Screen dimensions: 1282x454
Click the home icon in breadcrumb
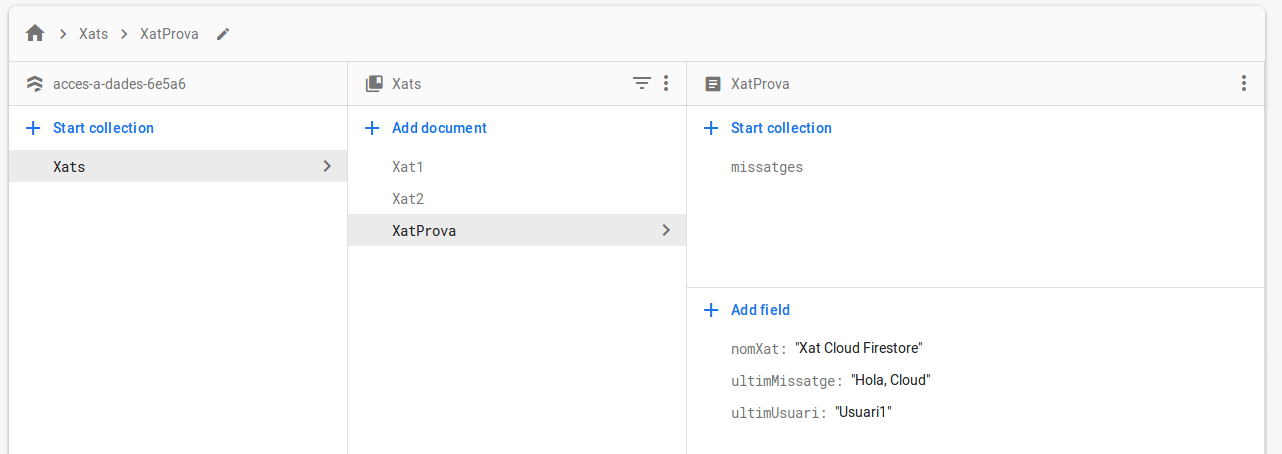coord(35,34)
